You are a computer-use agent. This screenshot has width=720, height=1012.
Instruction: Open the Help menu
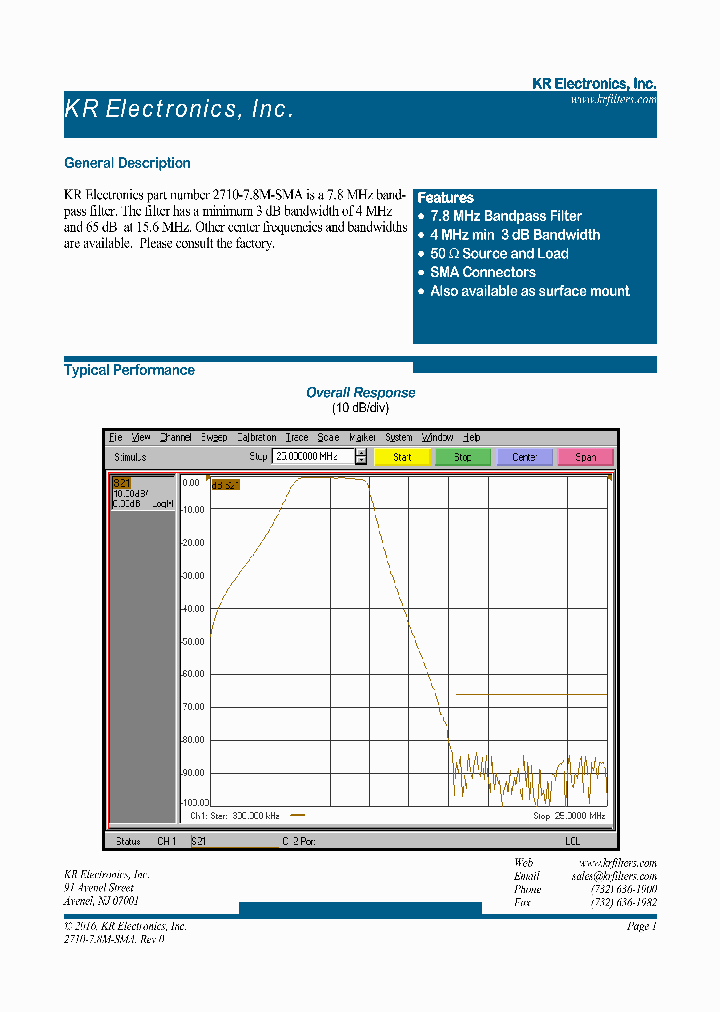[x=472, y=438]
